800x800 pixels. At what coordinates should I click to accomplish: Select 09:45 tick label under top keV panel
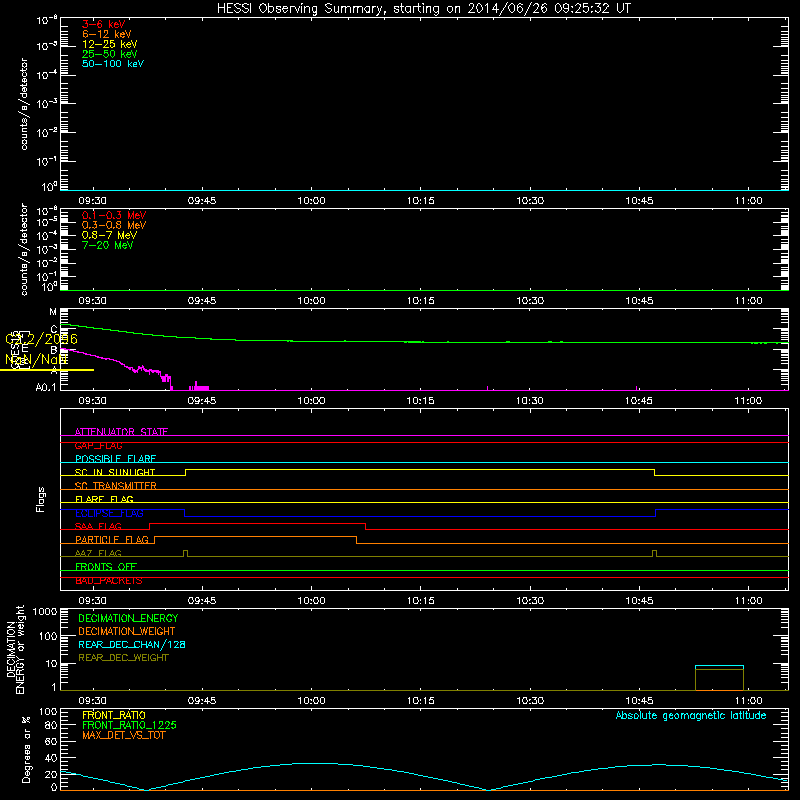[202, 201]
